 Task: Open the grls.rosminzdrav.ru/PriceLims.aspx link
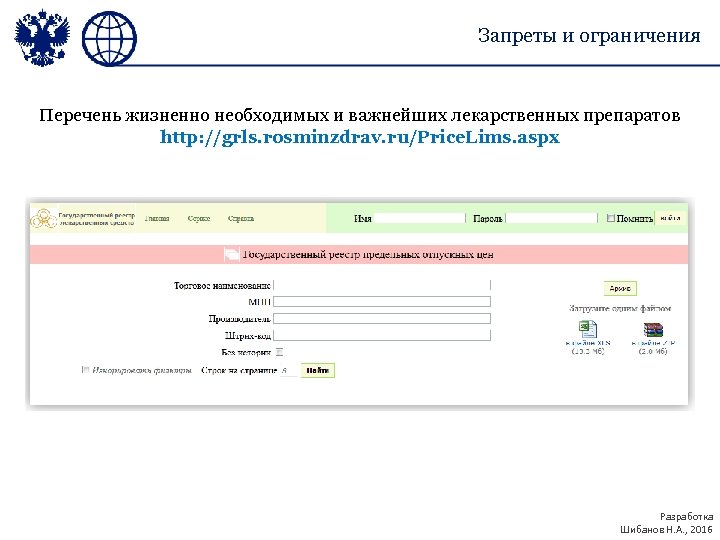pos(360,137)
